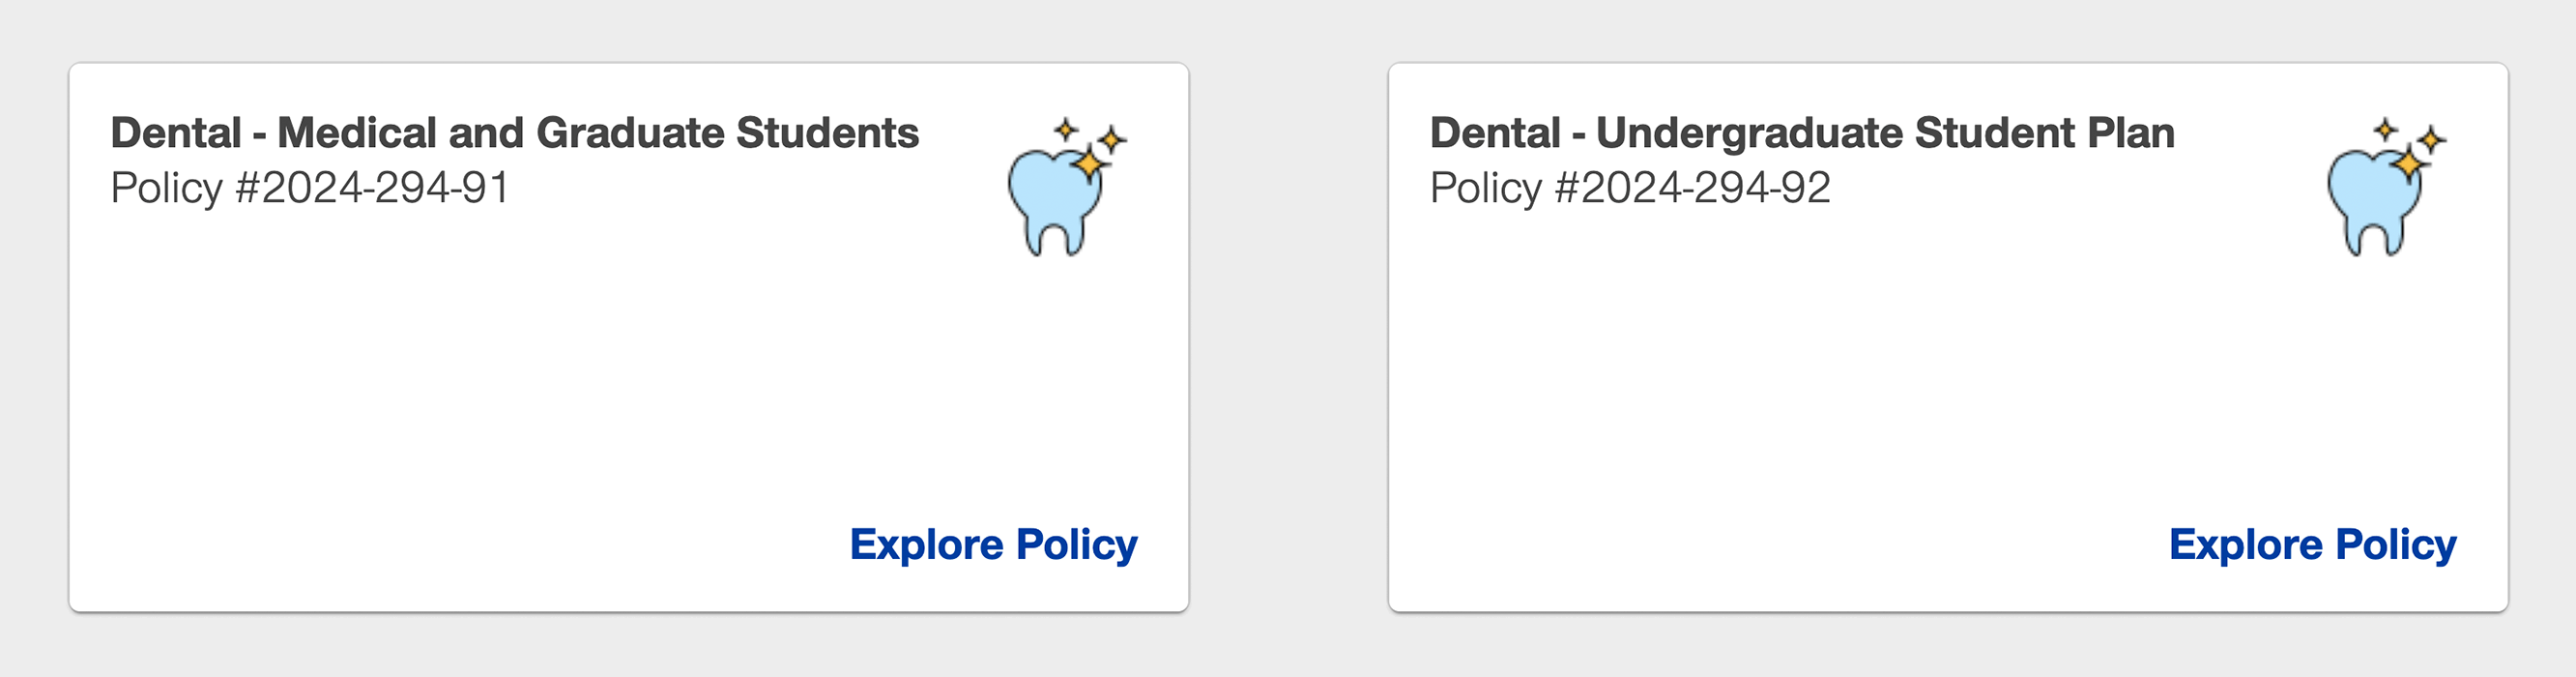
Task: Open Explore Policy for Undergraduate Student Plan
Action: 2312,544
